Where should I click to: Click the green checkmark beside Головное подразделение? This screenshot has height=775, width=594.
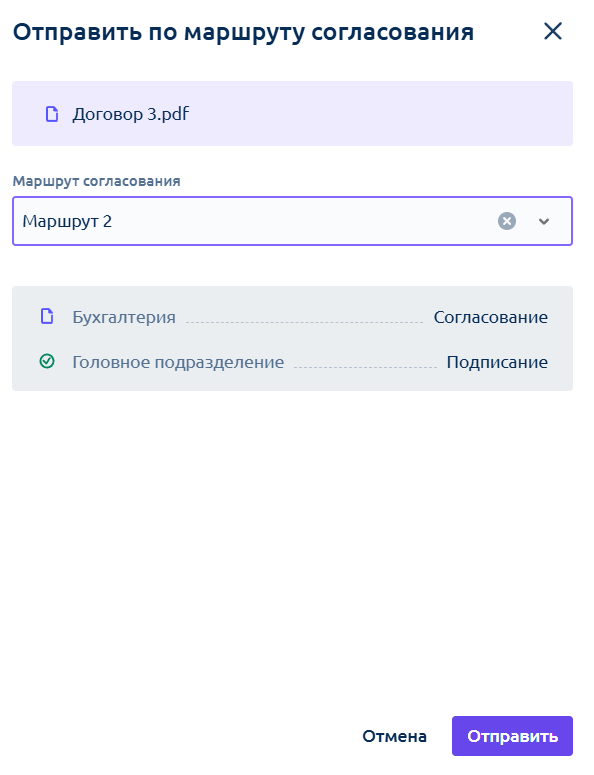(47, 361)
